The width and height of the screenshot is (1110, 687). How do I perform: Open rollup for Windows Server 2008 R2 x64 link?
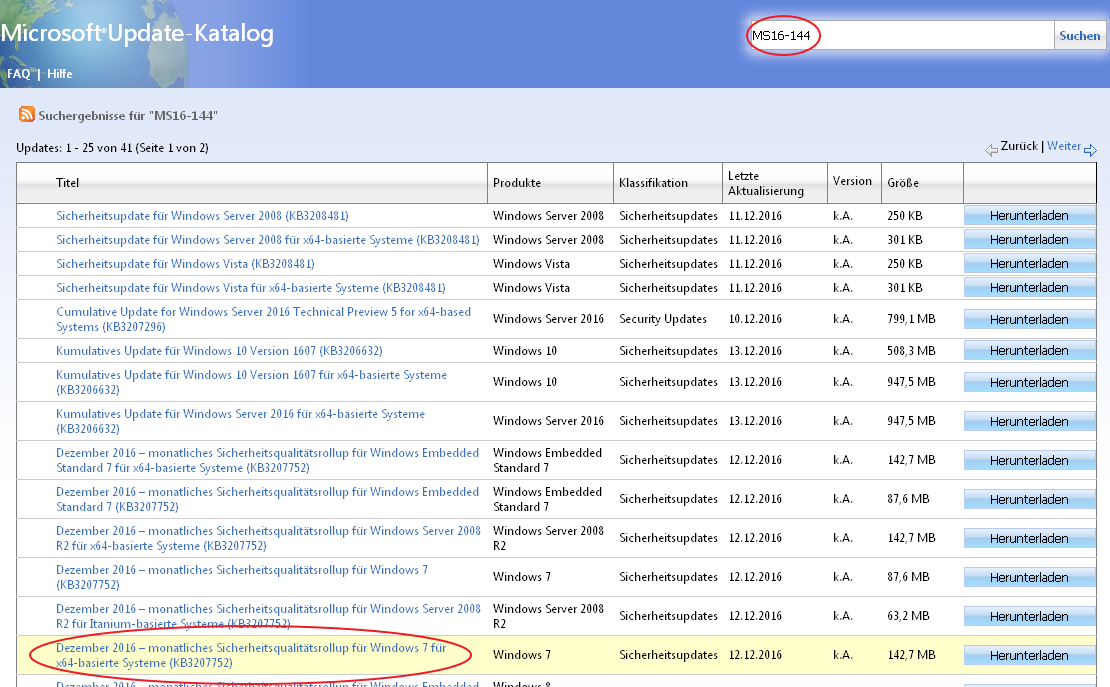pyautogui.click(x=268, y=538)
